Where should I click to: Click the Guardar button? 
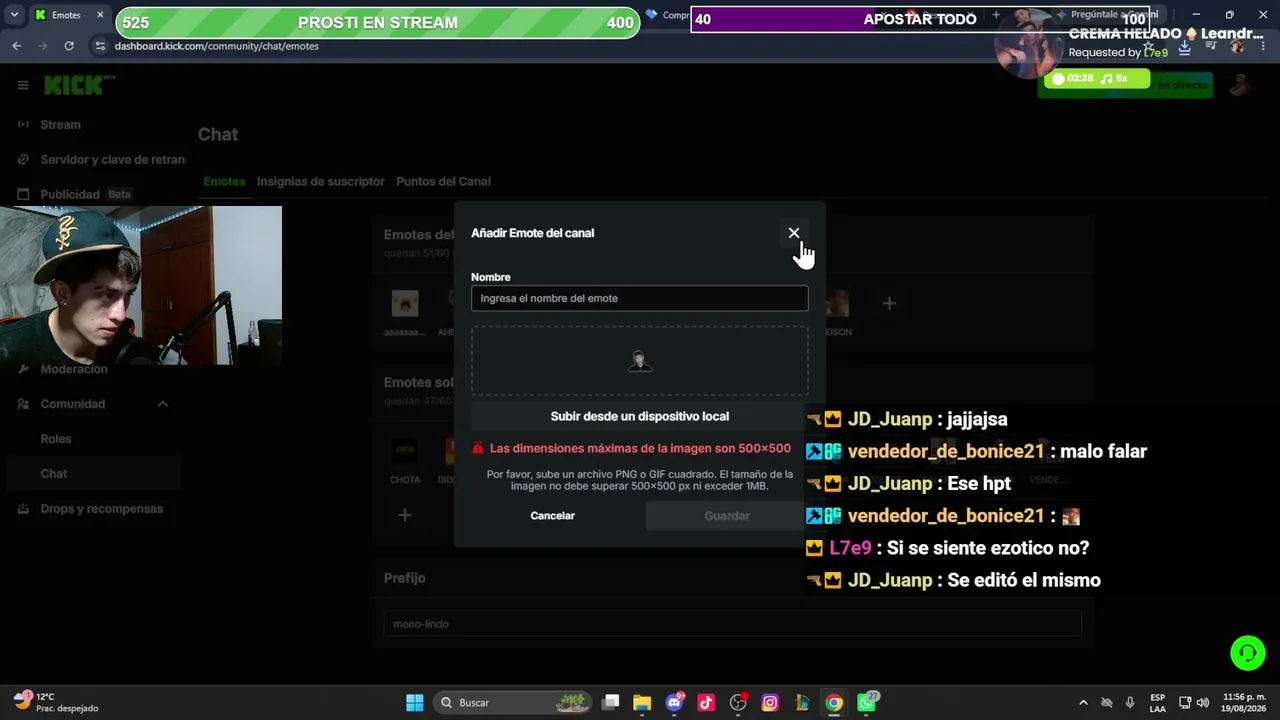pyautogui.click(x=727, y=516)
